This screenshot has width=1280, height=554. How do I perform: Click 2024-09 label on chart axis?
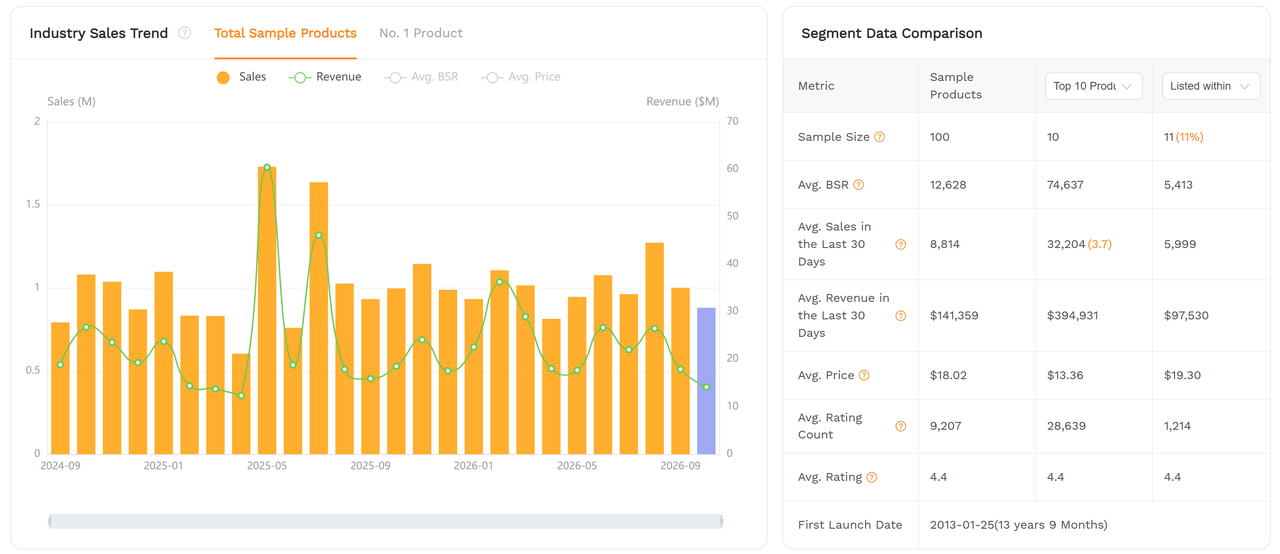(60, 466)
